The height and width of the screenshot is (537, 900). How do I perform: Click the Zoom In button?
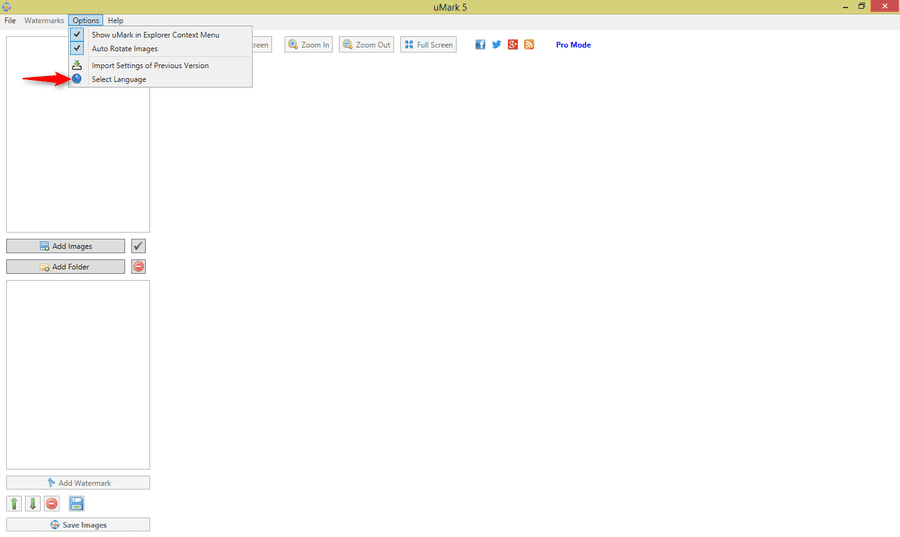tap(309, 45)
